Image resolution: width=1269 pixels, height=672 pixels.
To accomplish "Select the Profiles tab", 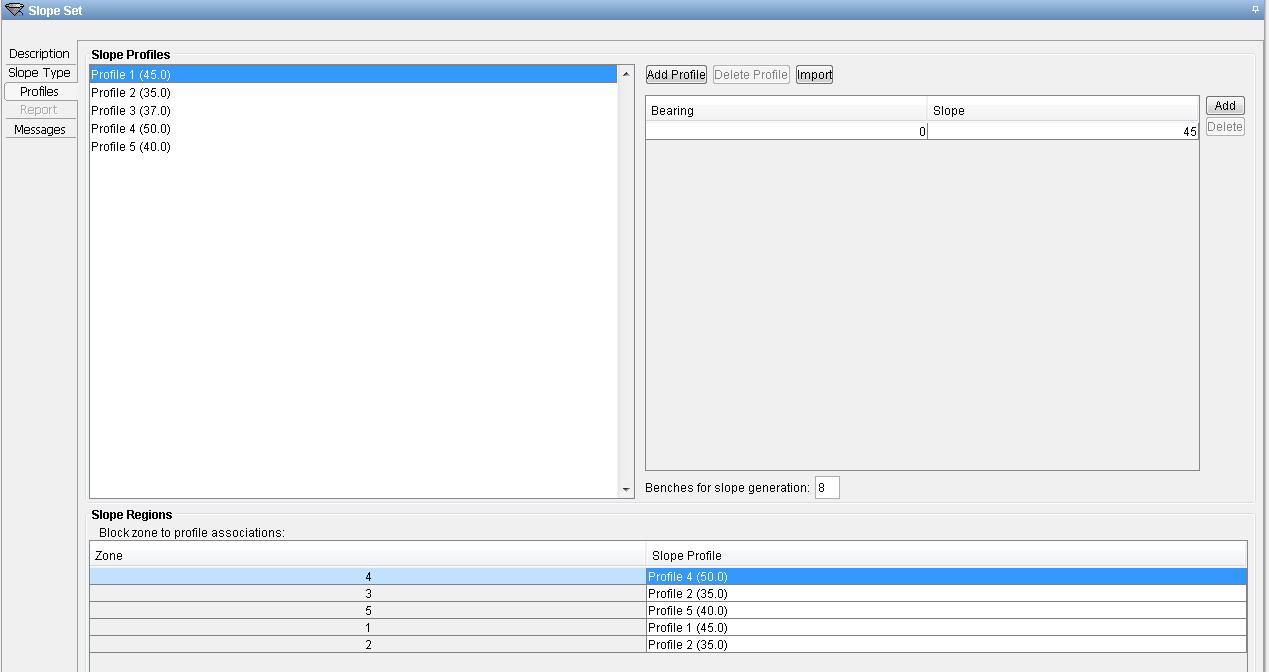I will 38,91.
